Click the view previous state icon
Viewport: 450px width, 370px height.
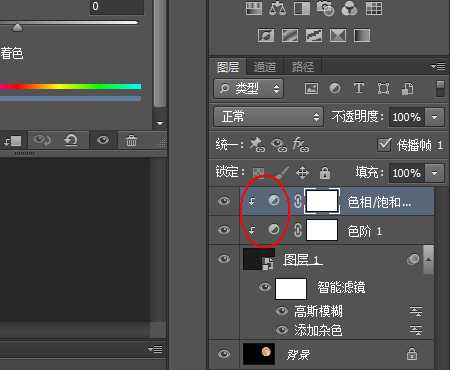42,140
